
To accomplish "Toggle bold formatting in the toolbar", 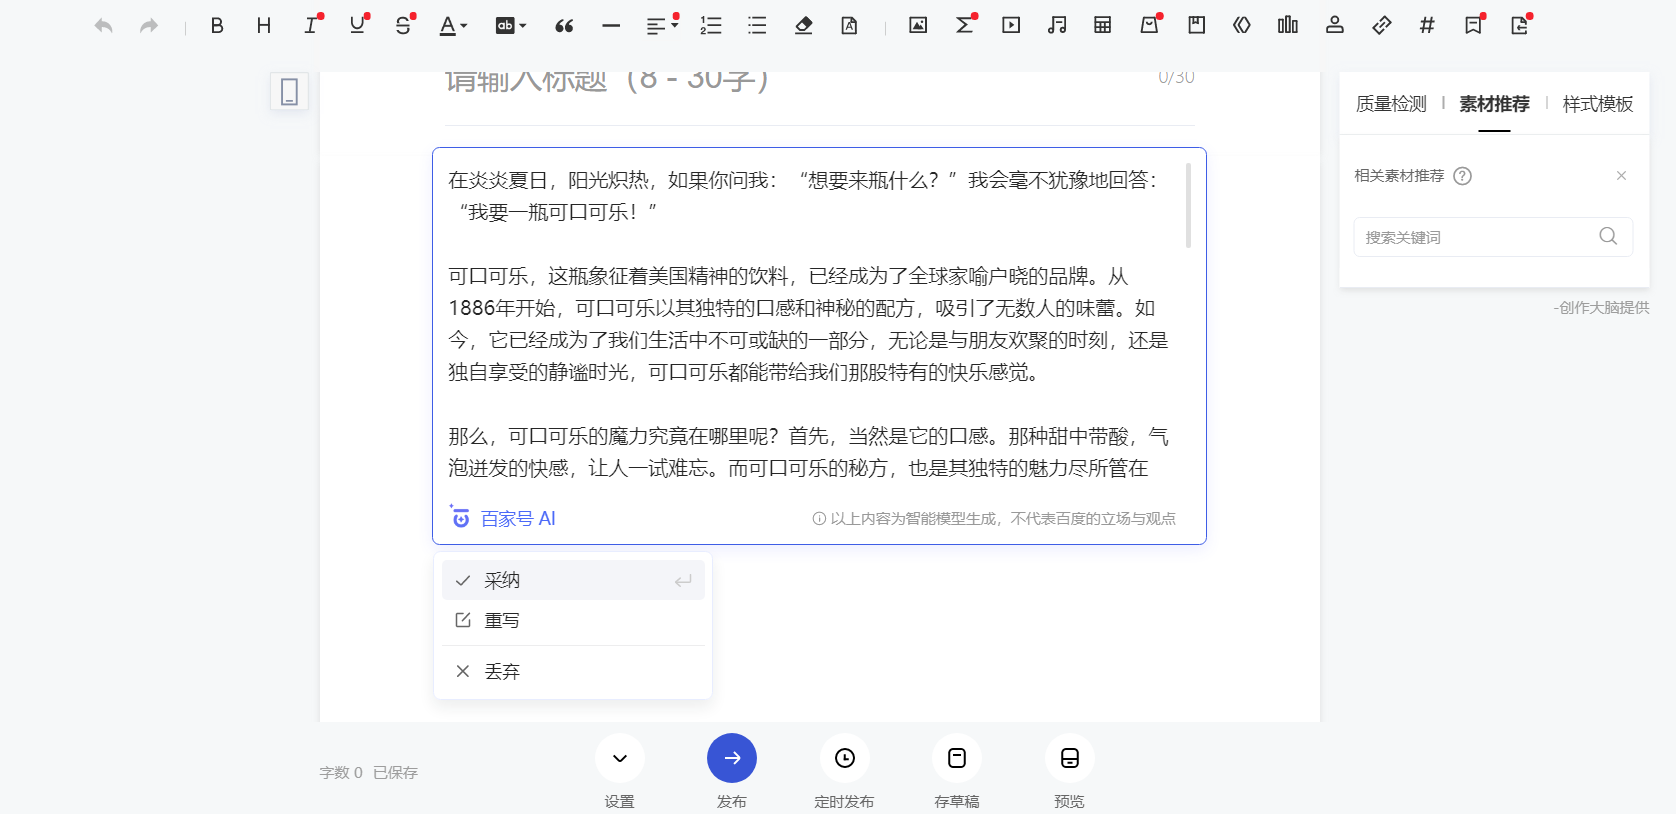I will point(217,26).
